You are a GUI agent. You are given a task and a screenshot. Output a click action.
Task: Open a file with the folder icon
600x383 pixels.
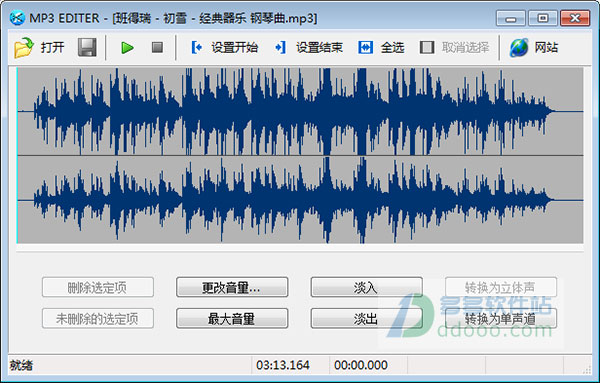pos(24,47)
